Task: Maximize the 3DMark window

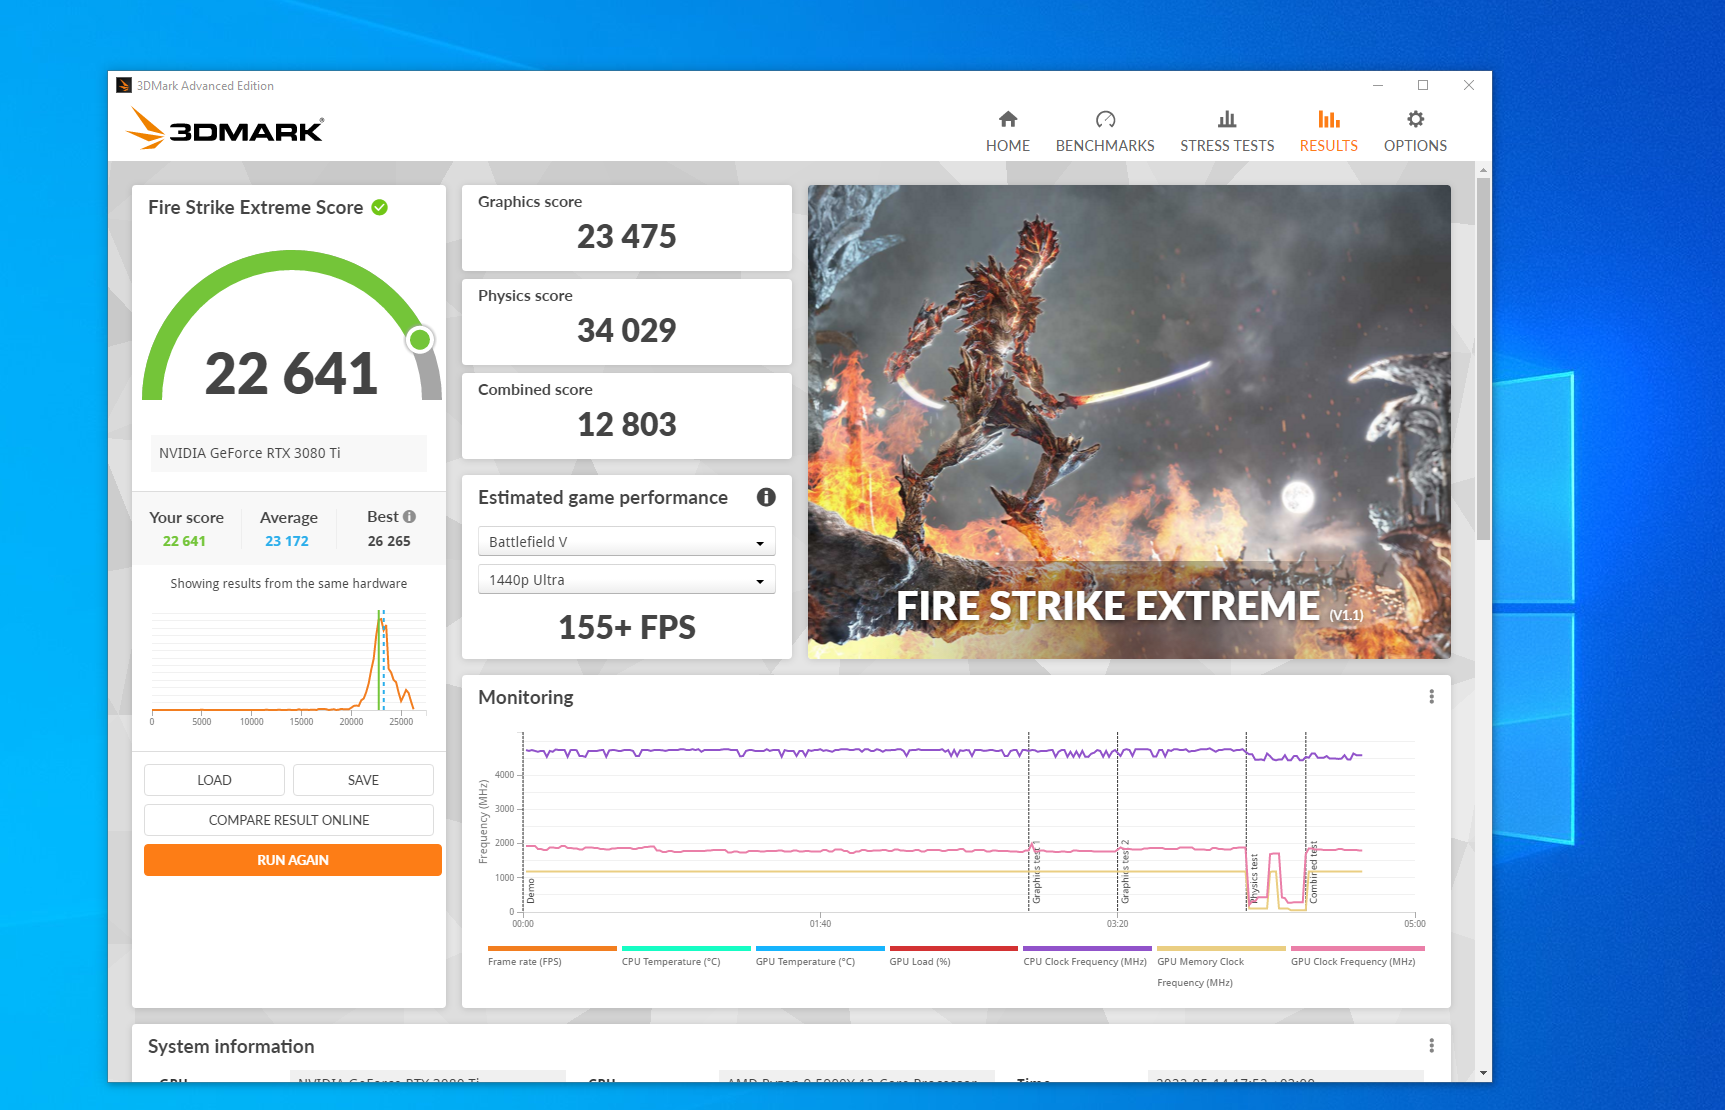Action: click(1423, 85)
